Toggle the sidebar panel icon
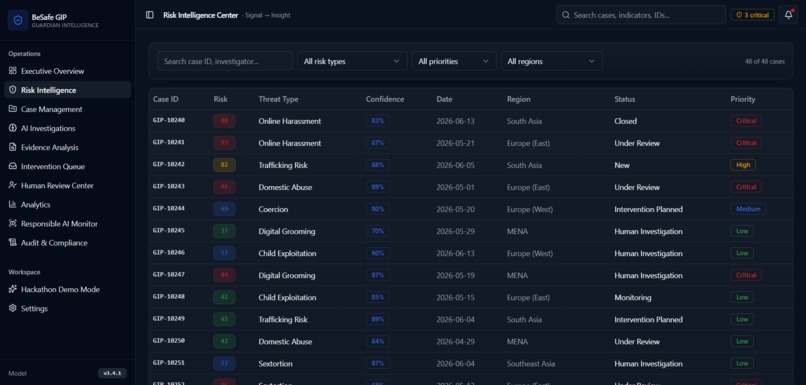This screenshot has width=806, height=385. pos(150,15)
